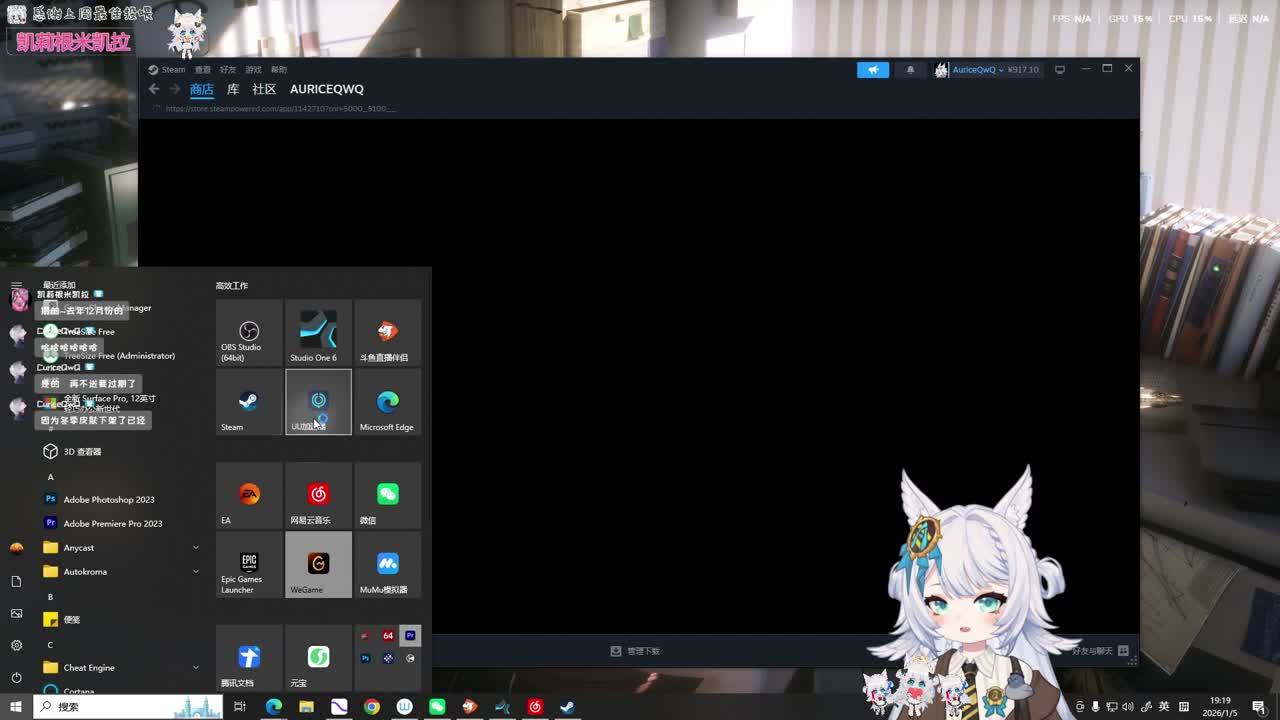The image size is (1280, 720).
Task: Click the taskbar search box
Action: (128, 707)
